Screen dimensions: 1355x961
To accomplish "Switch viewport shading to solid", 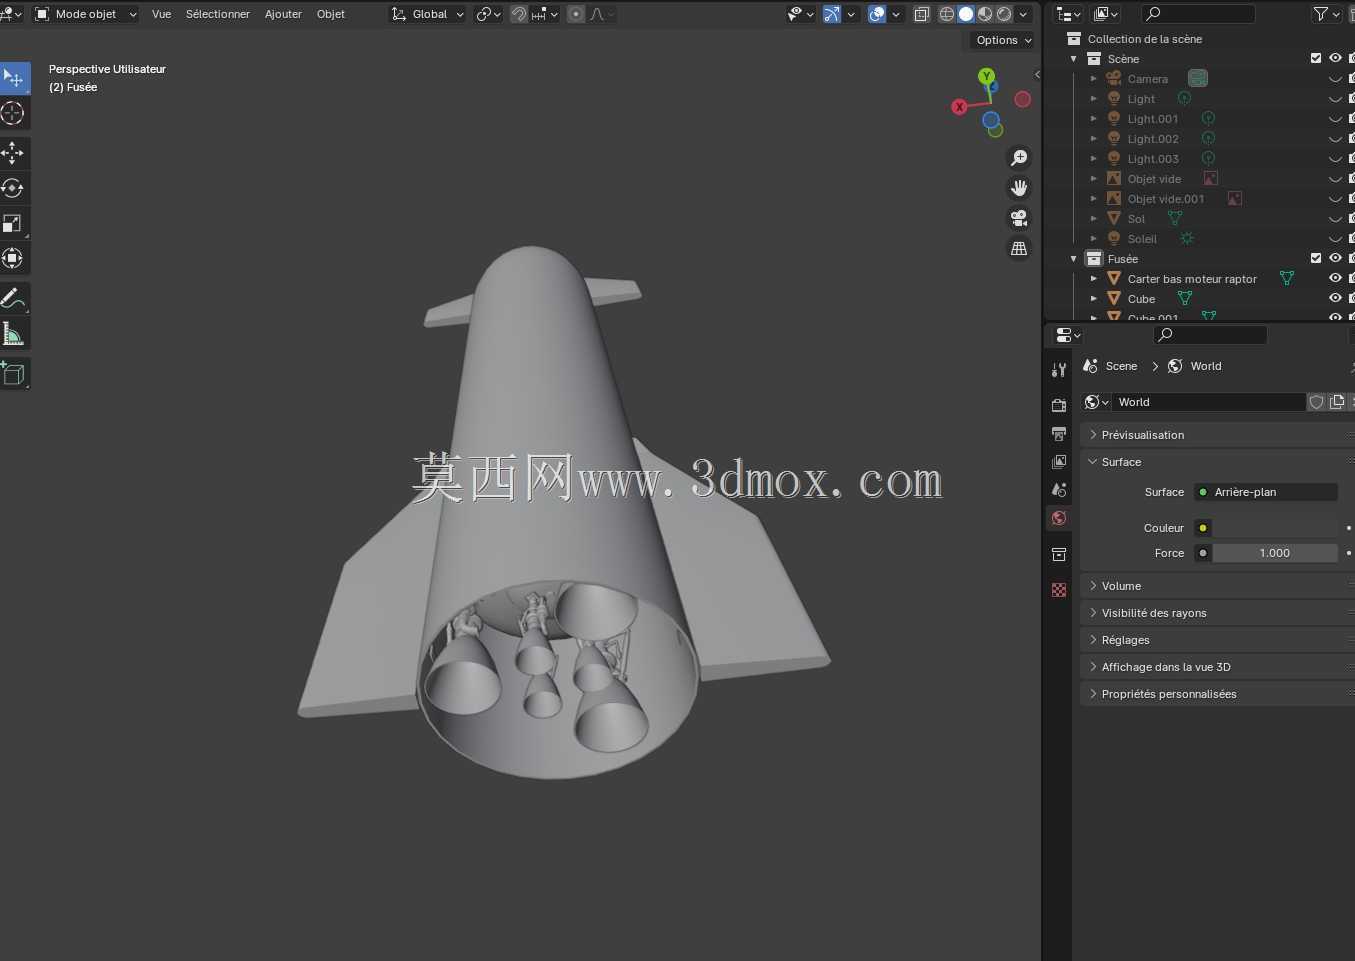I will coord(966,14).
